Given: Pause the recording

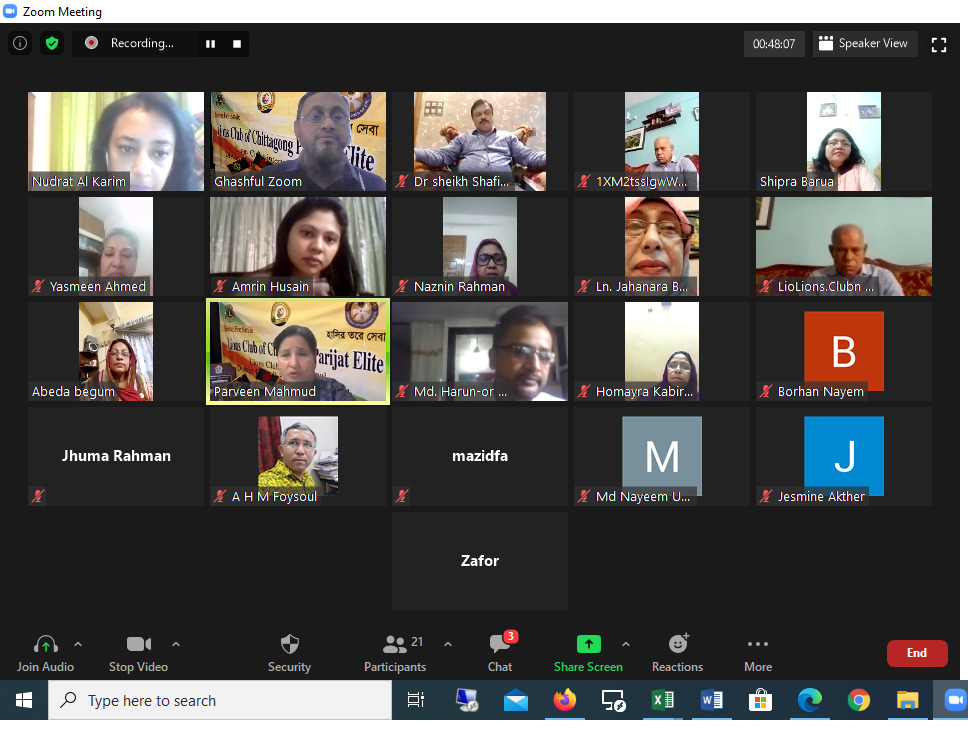Looking at the screenshot, I should 210,44.
